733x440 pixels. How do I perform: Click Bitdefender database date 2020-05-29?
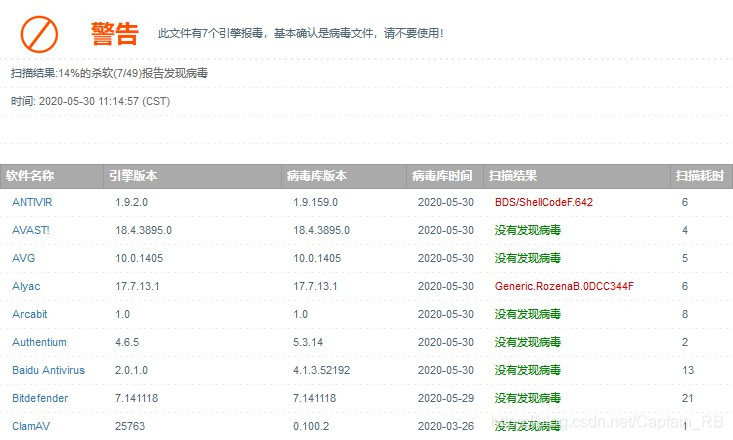pos(446,398)
